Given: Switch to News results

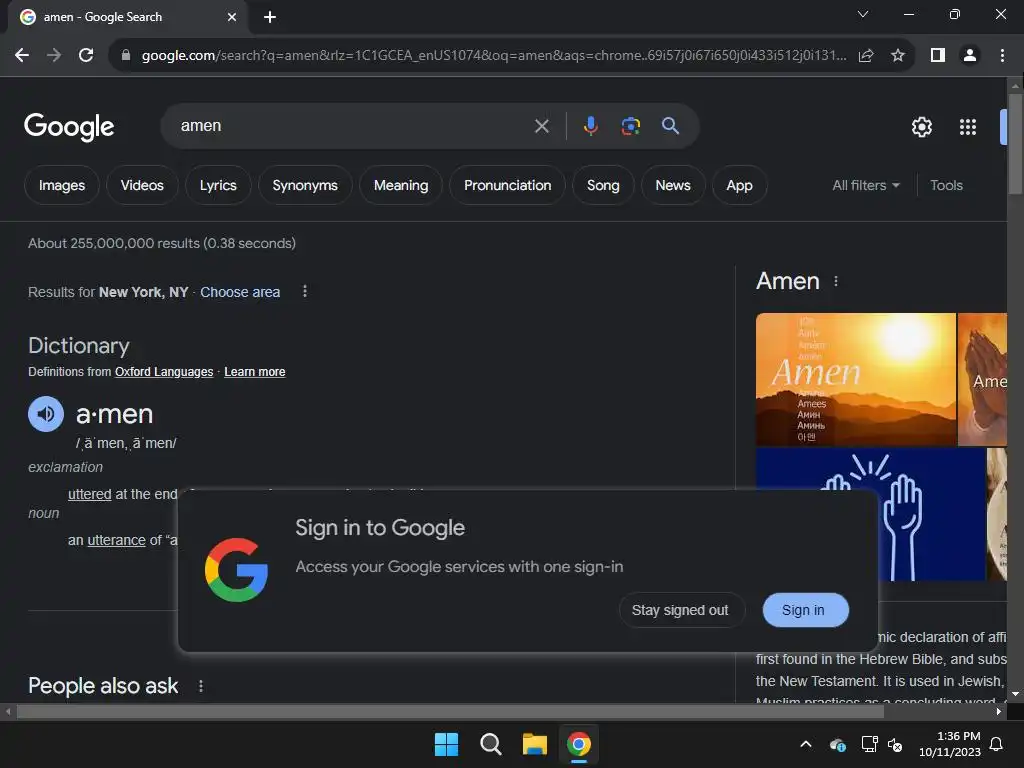Looking at the screenshot, I should [673, 185].
